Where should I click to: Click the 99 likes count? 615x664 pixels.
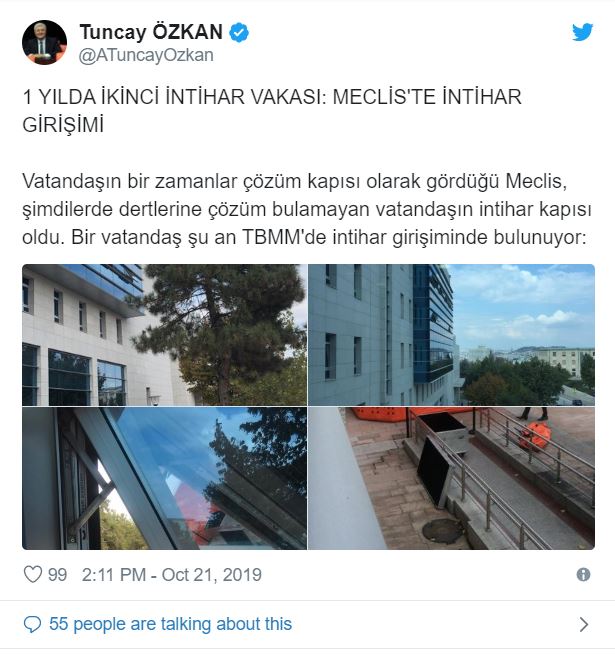(x=57, y=575)
